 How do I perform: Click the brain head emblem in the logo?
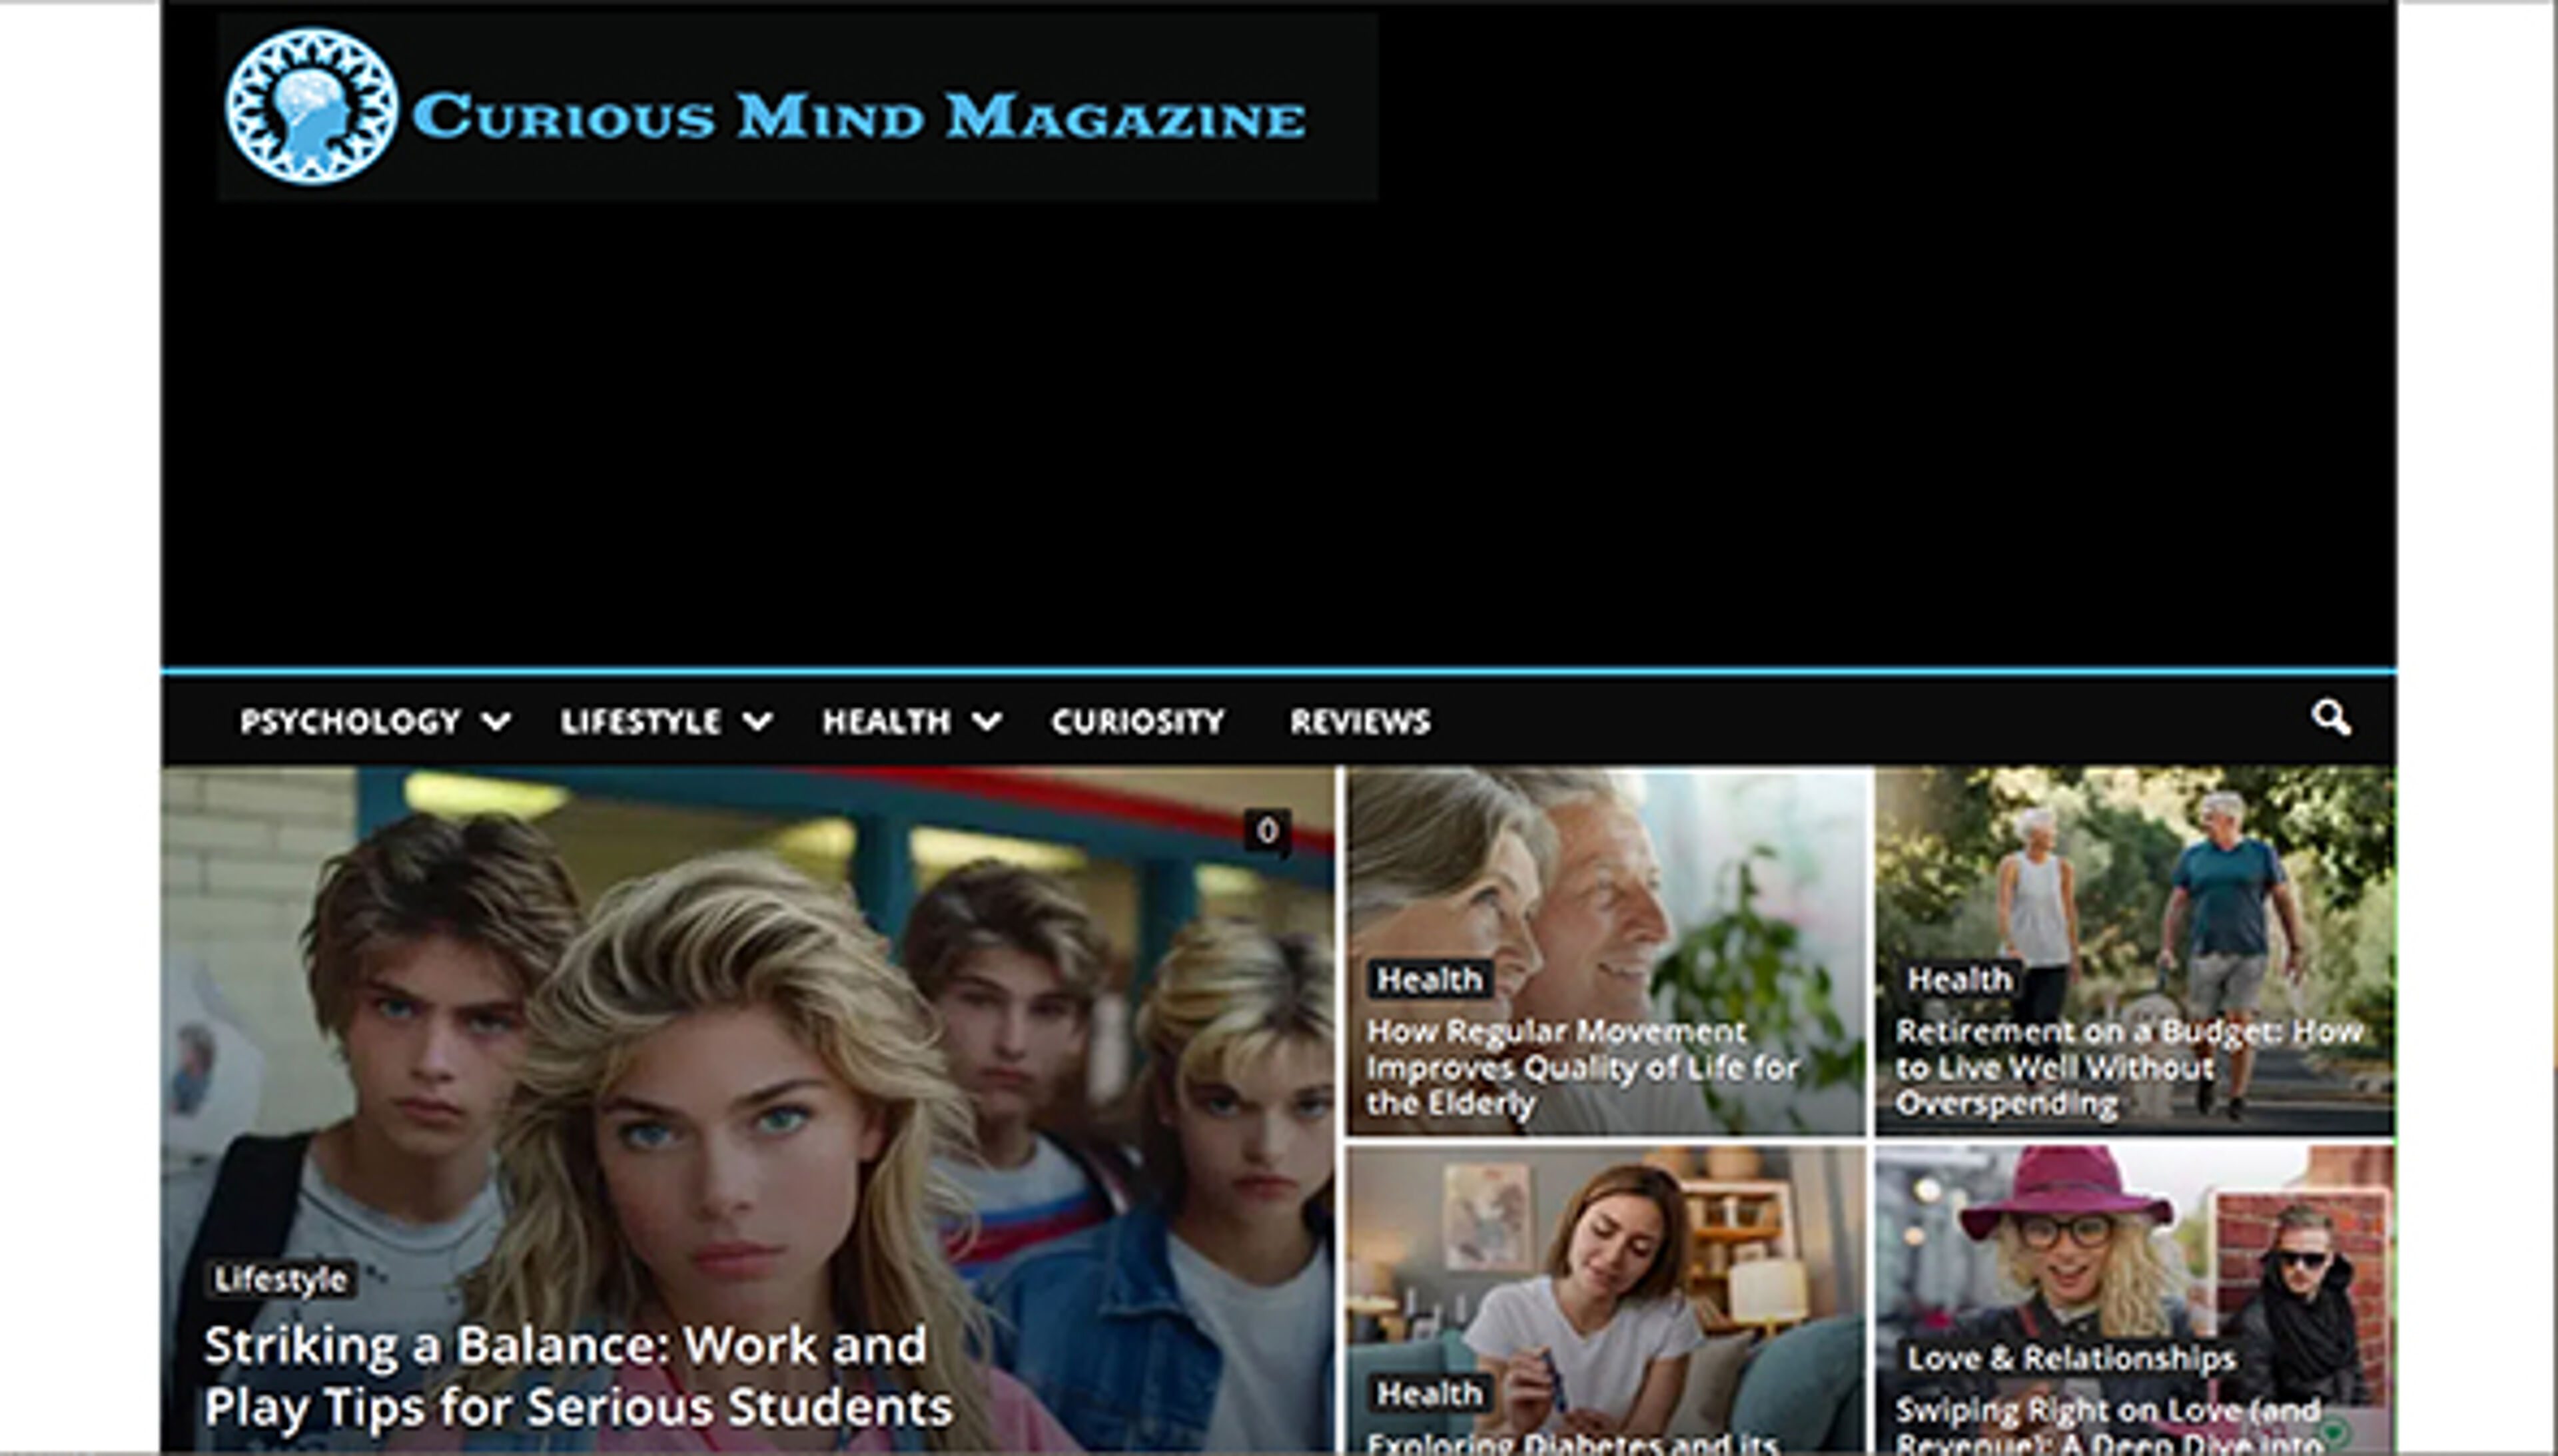click(311, 108)
